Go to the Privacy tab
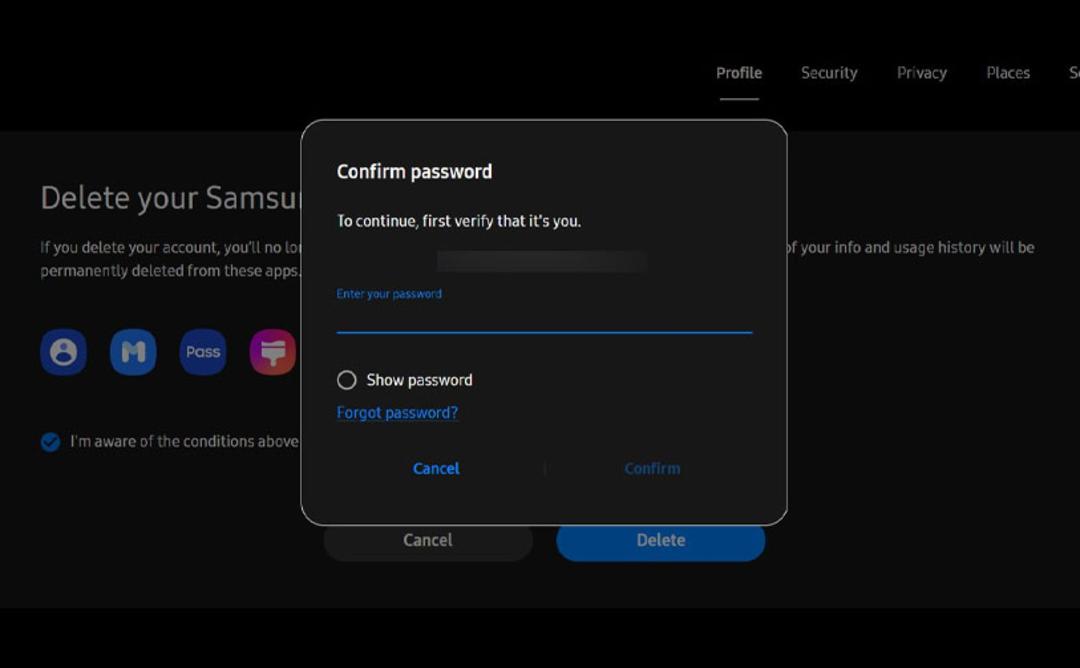The width and height of the screenshot is (1080, 668). (922, 73)
